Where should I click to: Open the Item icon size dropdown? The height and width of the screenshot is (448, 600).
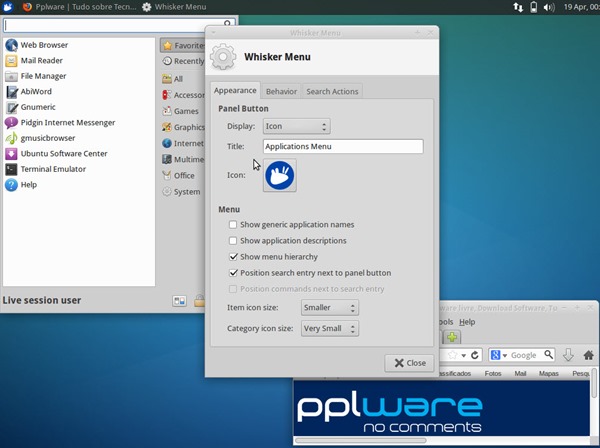pos(330,308)
